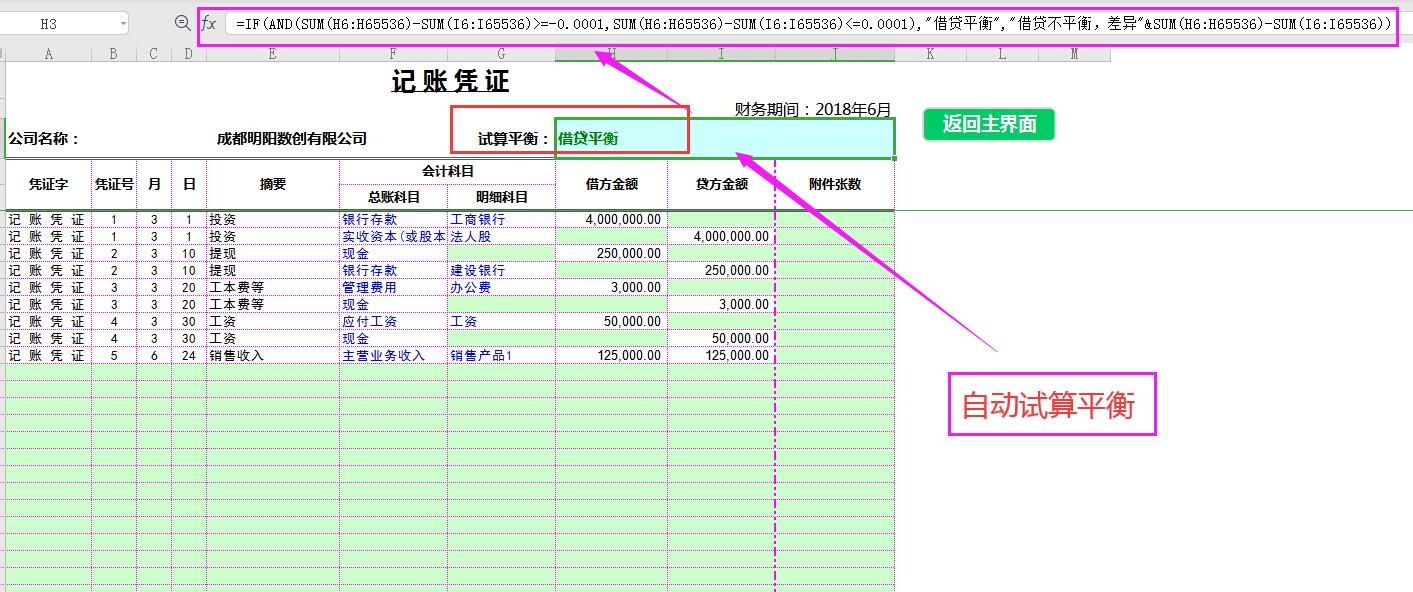Click the formula bar showing the IF formula
The height and width of the screenshot is (592, 1413).
tap(700, 24)
